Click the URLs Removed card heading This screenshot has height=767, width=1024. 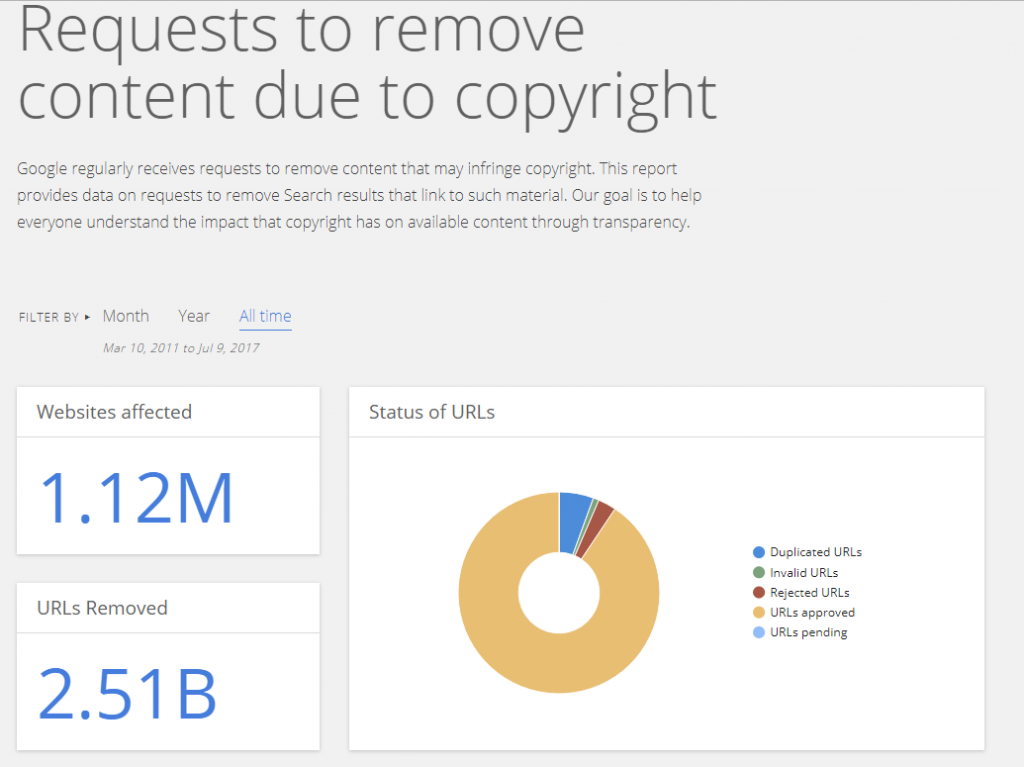click(102, 608)
